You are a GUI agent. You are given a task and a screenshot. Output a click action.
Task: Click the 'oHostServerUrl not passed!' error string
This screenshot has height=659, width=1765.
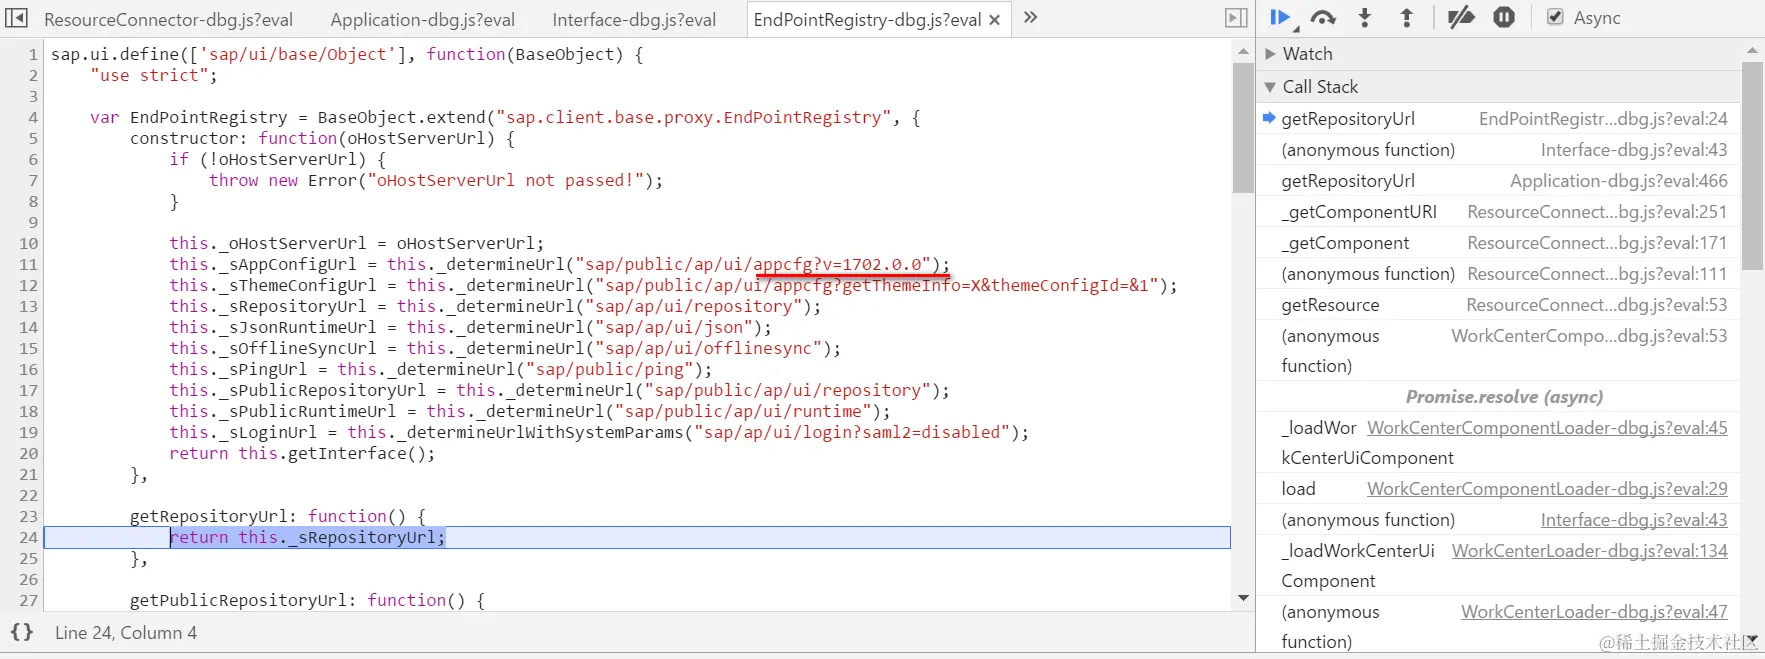505,181
